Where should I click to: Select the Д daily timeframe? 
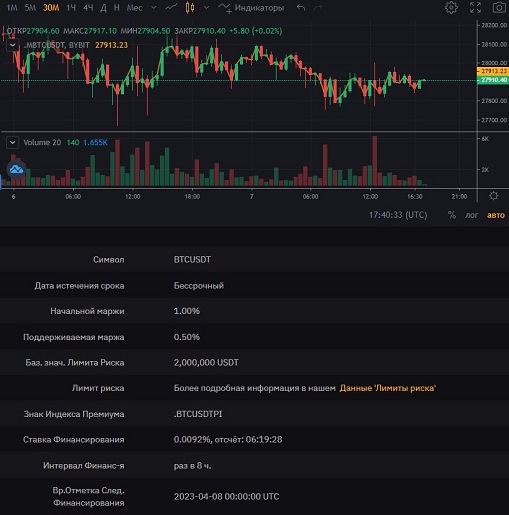103,8
